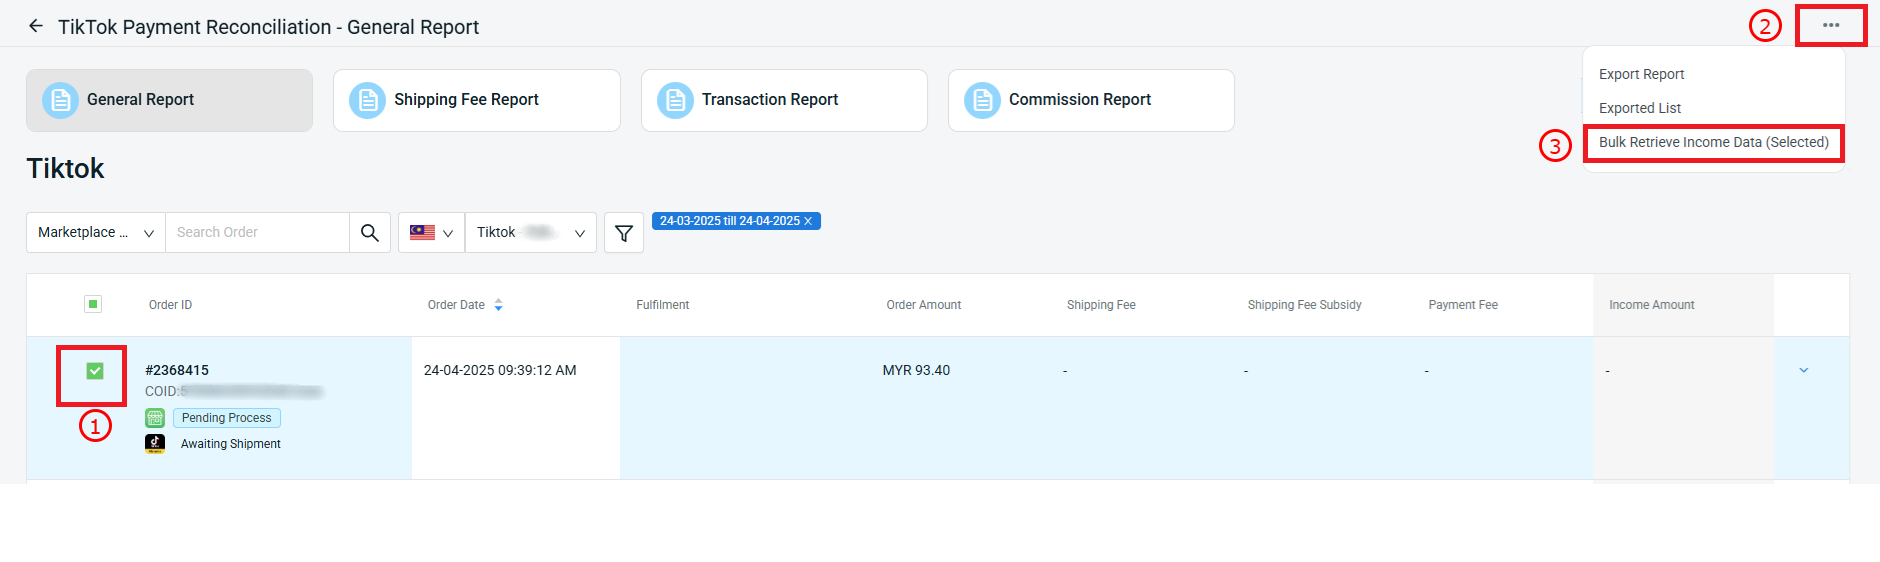Screen dimensions: 1880x562
Task: Click the Shipping Fee column header
Action: click(x=1101, y=305)
